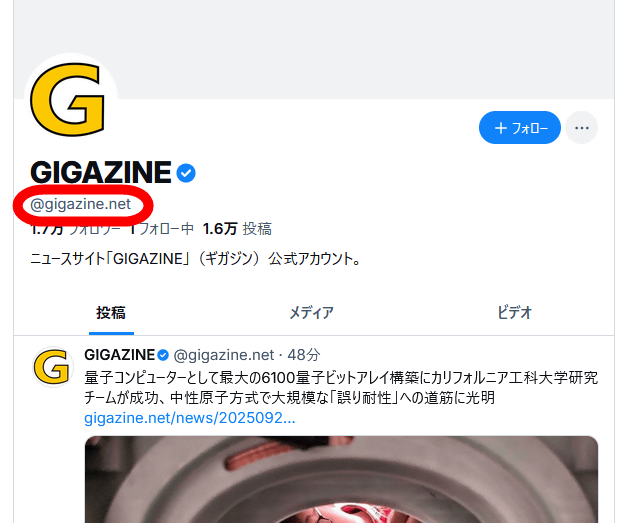
Task: Click the @gigazine.net handle under profile name
Action: point(80,204)
